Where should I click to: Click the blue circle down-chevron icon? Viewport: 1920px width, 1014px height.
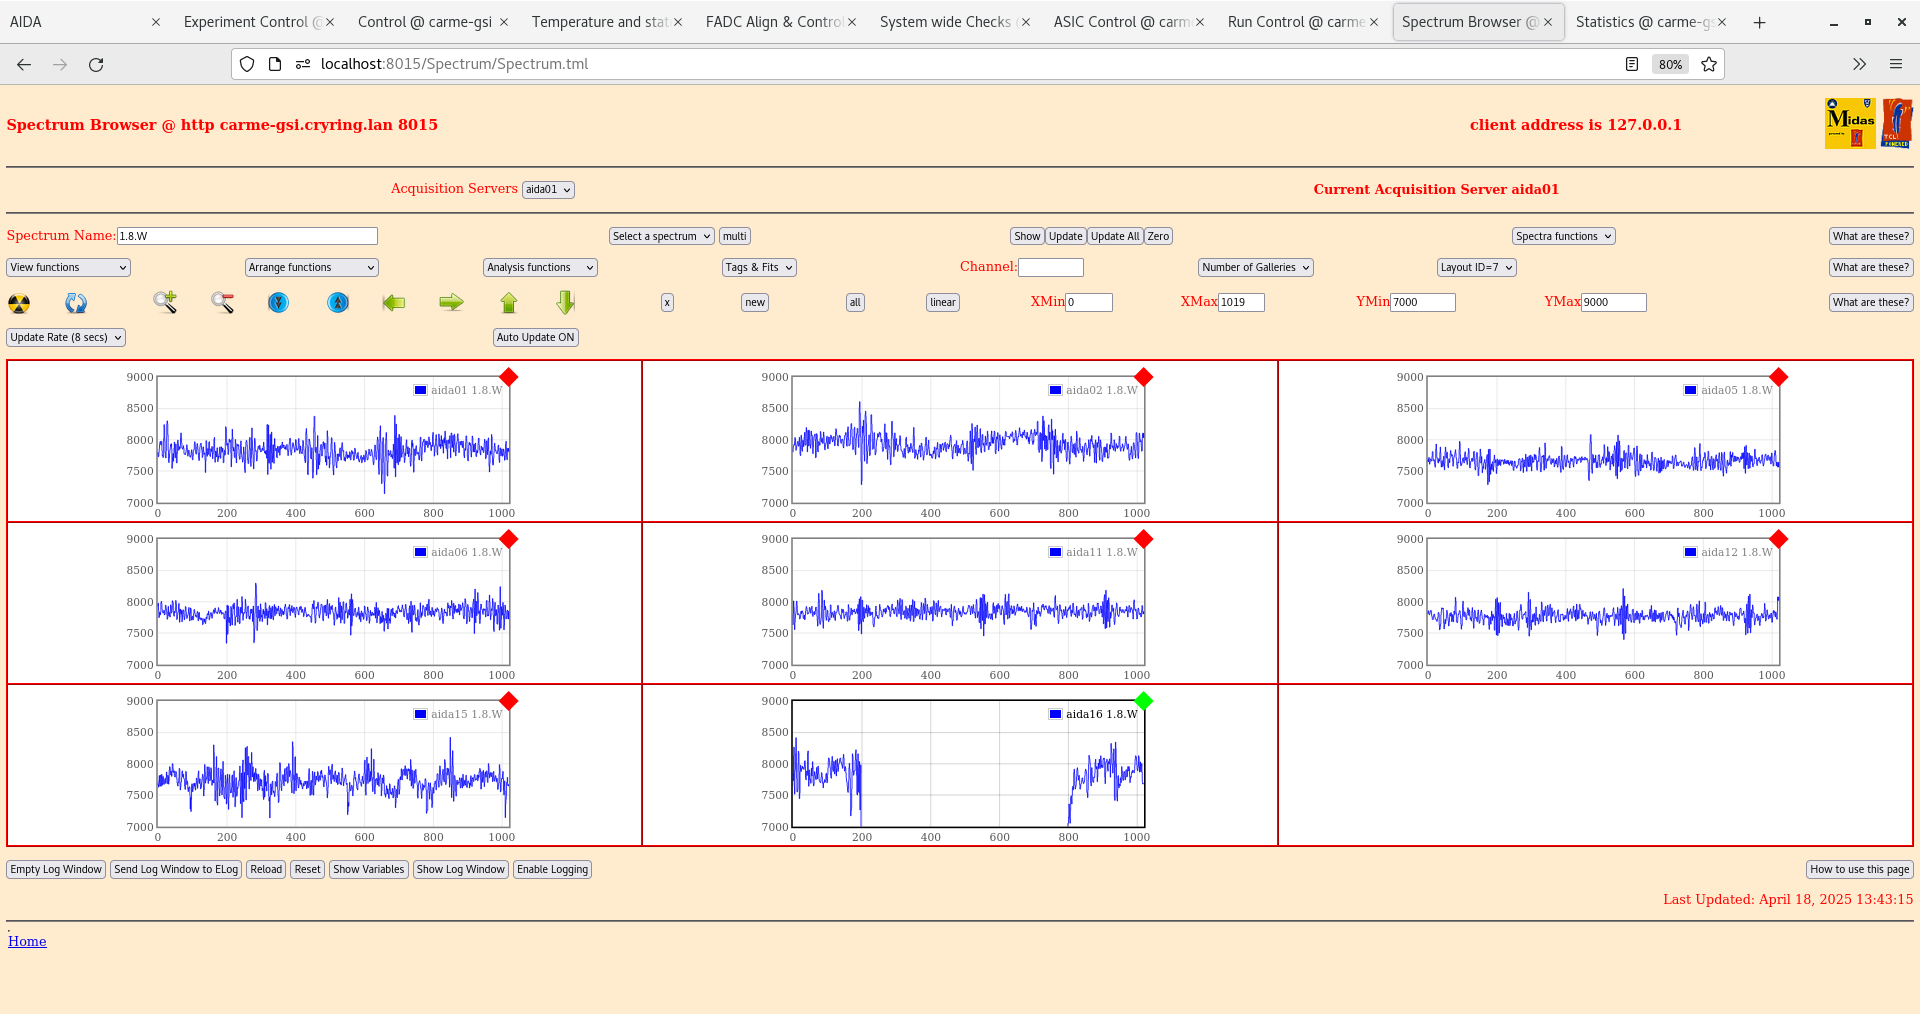[279, 302]
